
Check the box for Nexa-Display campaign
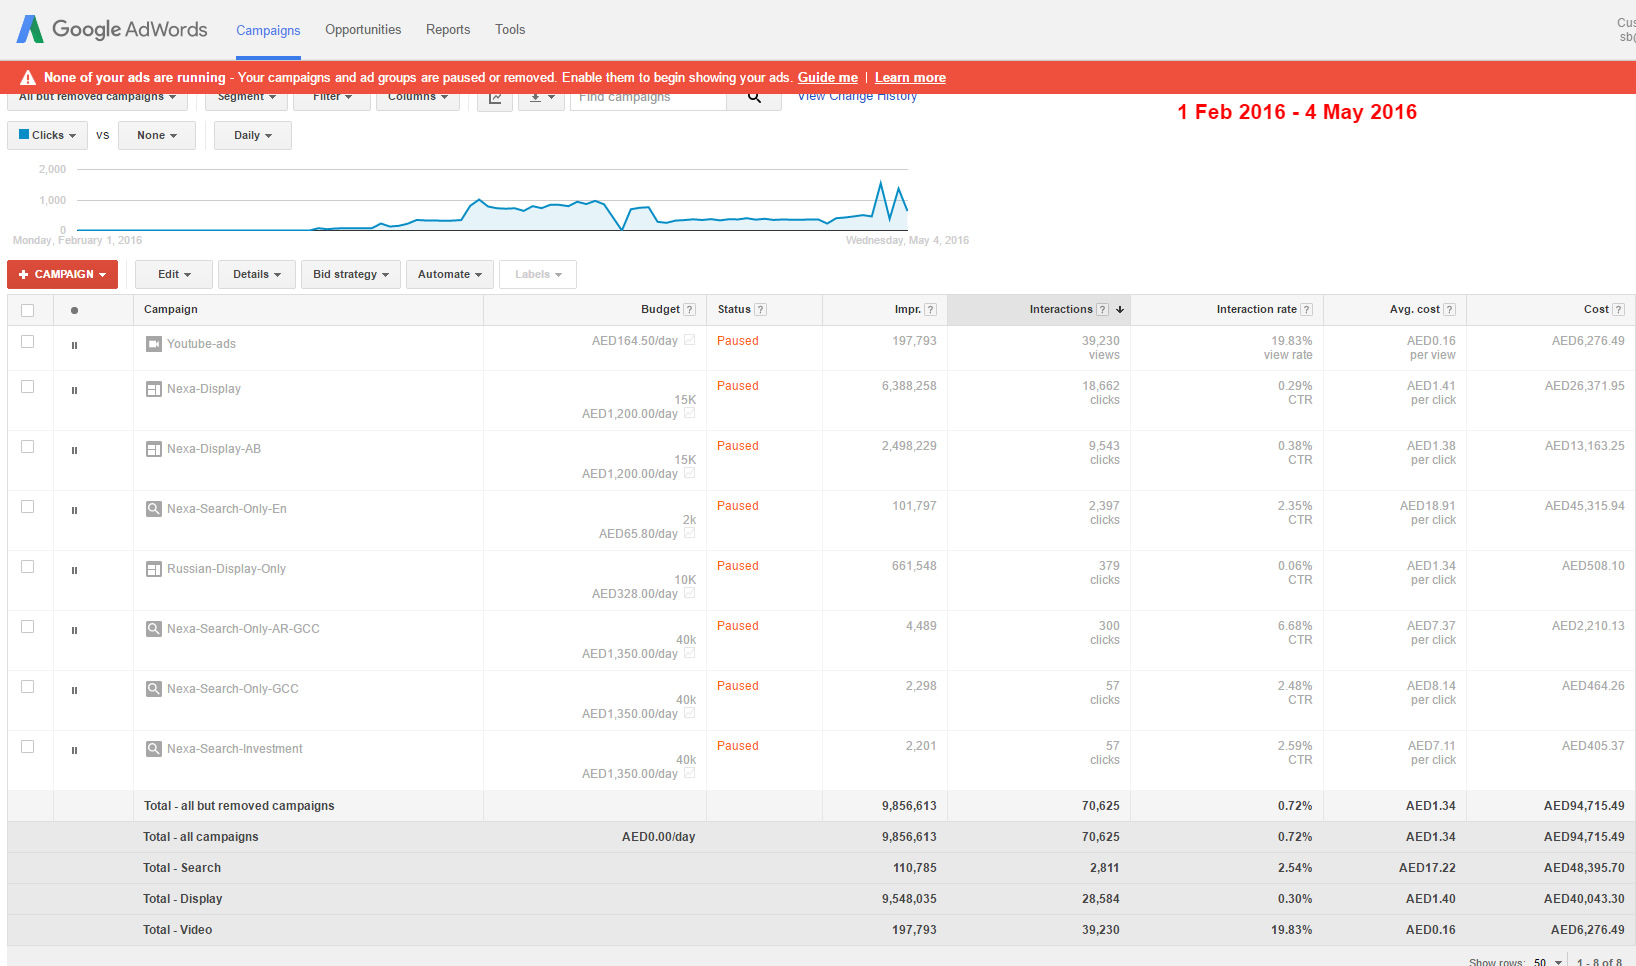28,387
